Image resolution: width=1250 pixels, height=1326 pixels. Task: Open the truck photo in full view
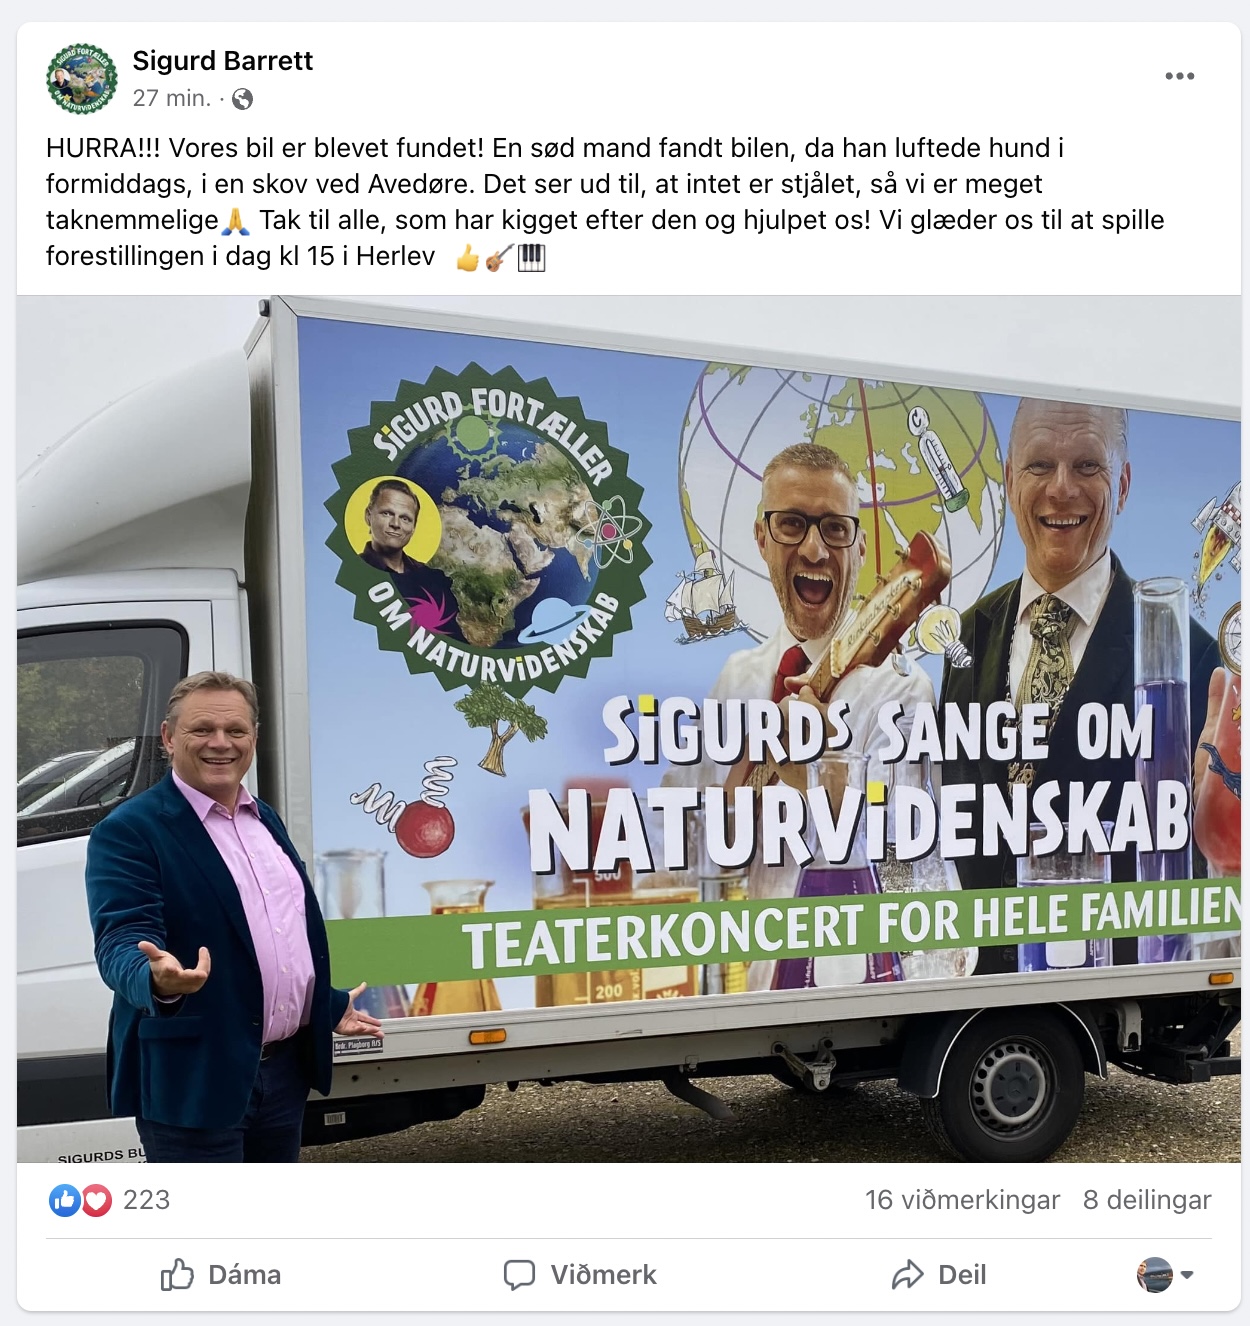tap(628, 729)
